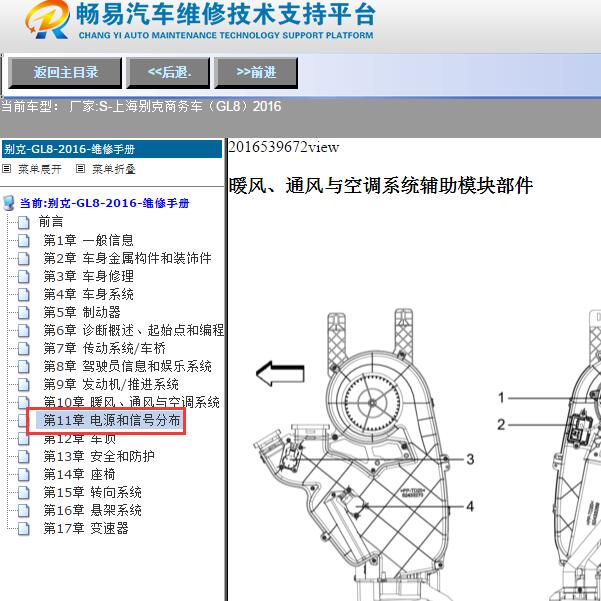Click the document icon beside 第3章
The width and height of the screenshot is (601, 601).
[x=23, y=277]
